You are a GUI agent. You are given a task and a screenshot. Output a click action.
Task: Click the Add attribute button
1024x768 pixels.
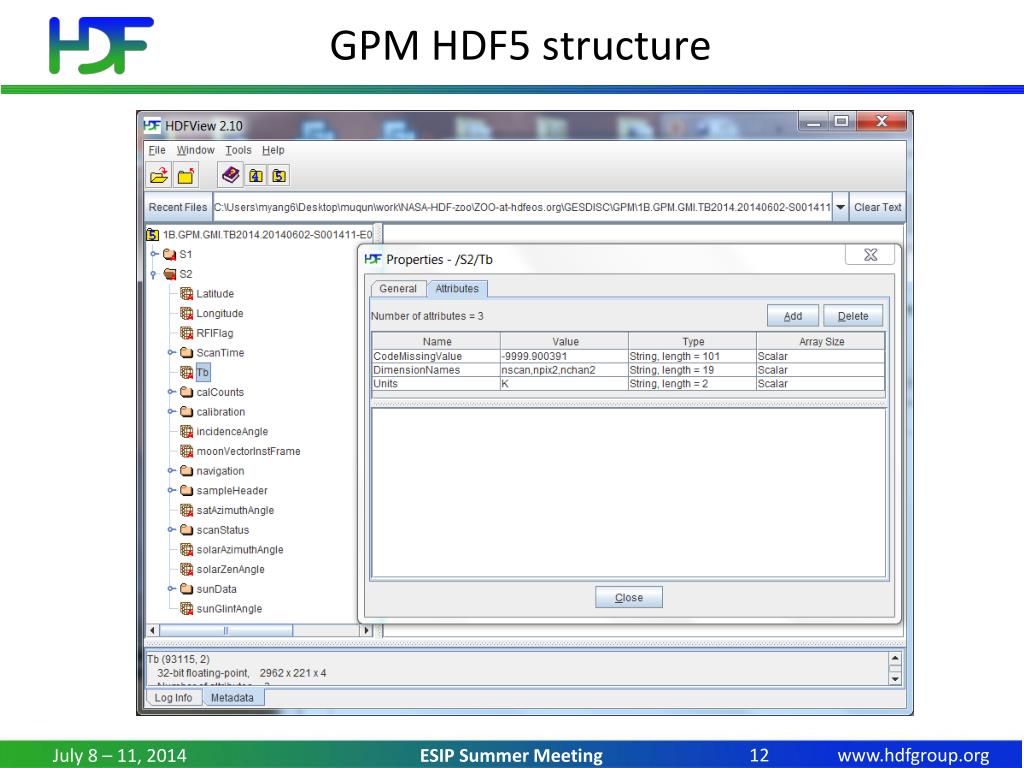793,316
